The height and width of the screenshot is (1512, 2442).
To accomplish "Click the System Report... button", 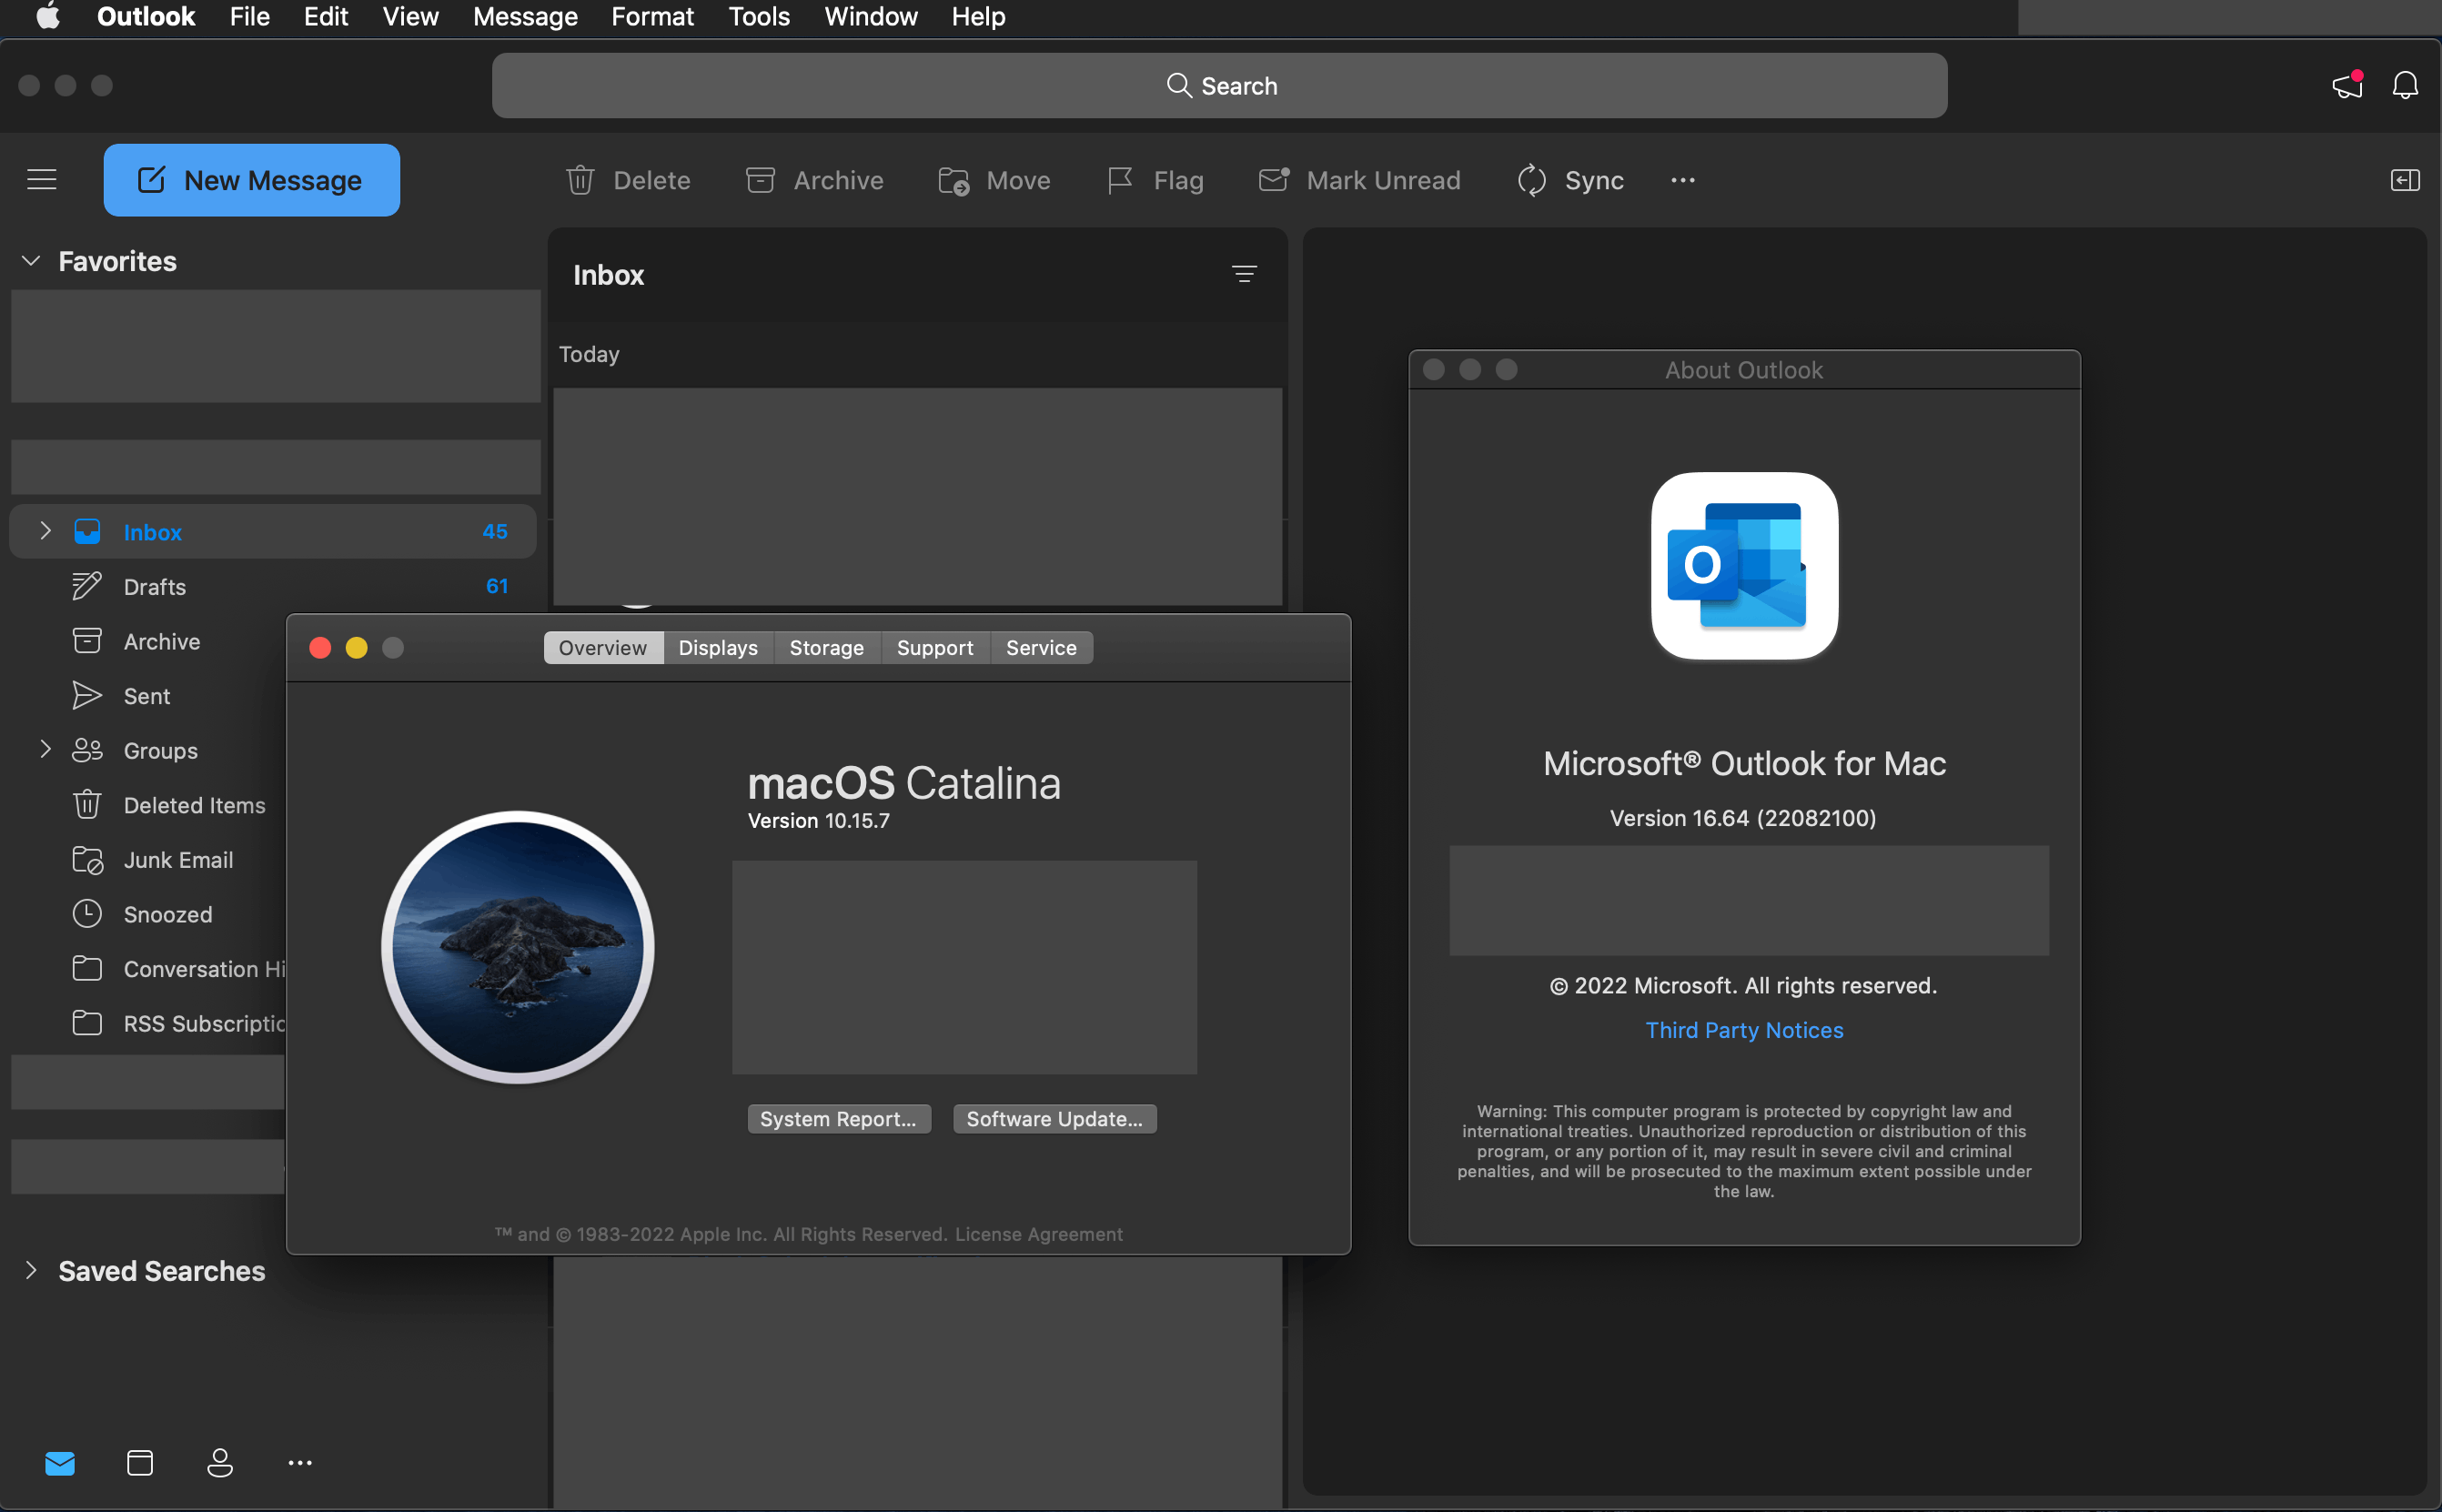I will [838, 1118].
